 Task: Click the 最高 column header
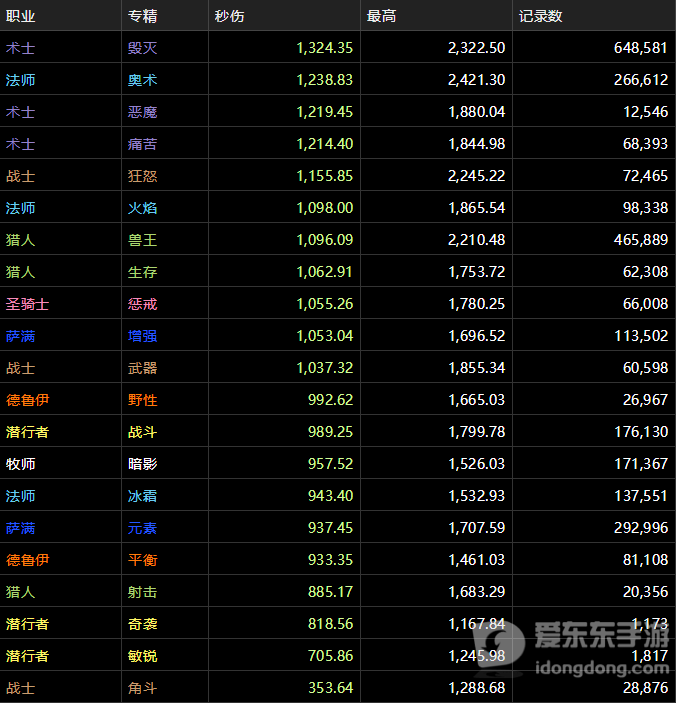pyautogui.click(x=381, y=16)
